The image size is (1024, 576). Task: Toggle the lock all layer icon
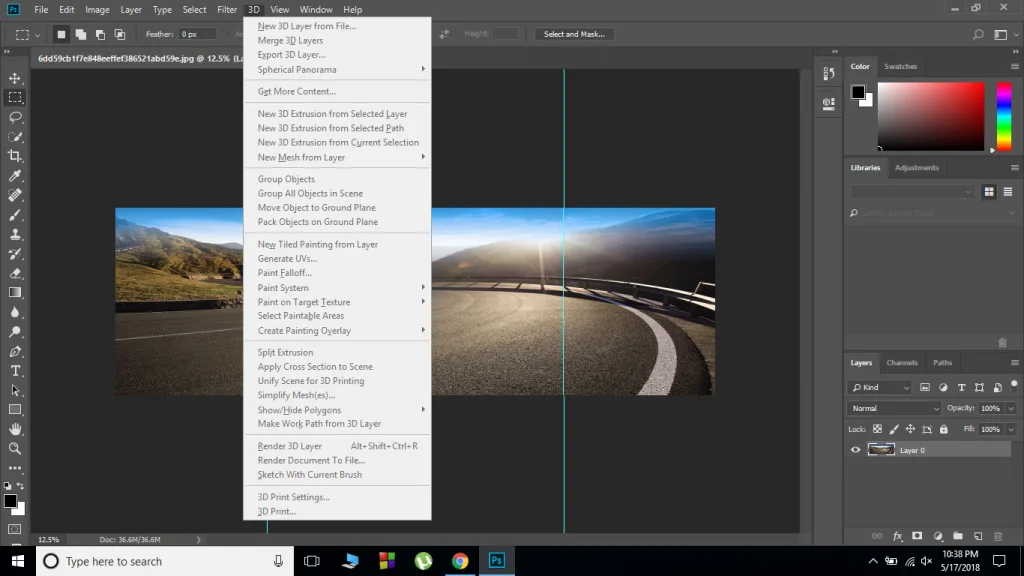tap(943, 429)
